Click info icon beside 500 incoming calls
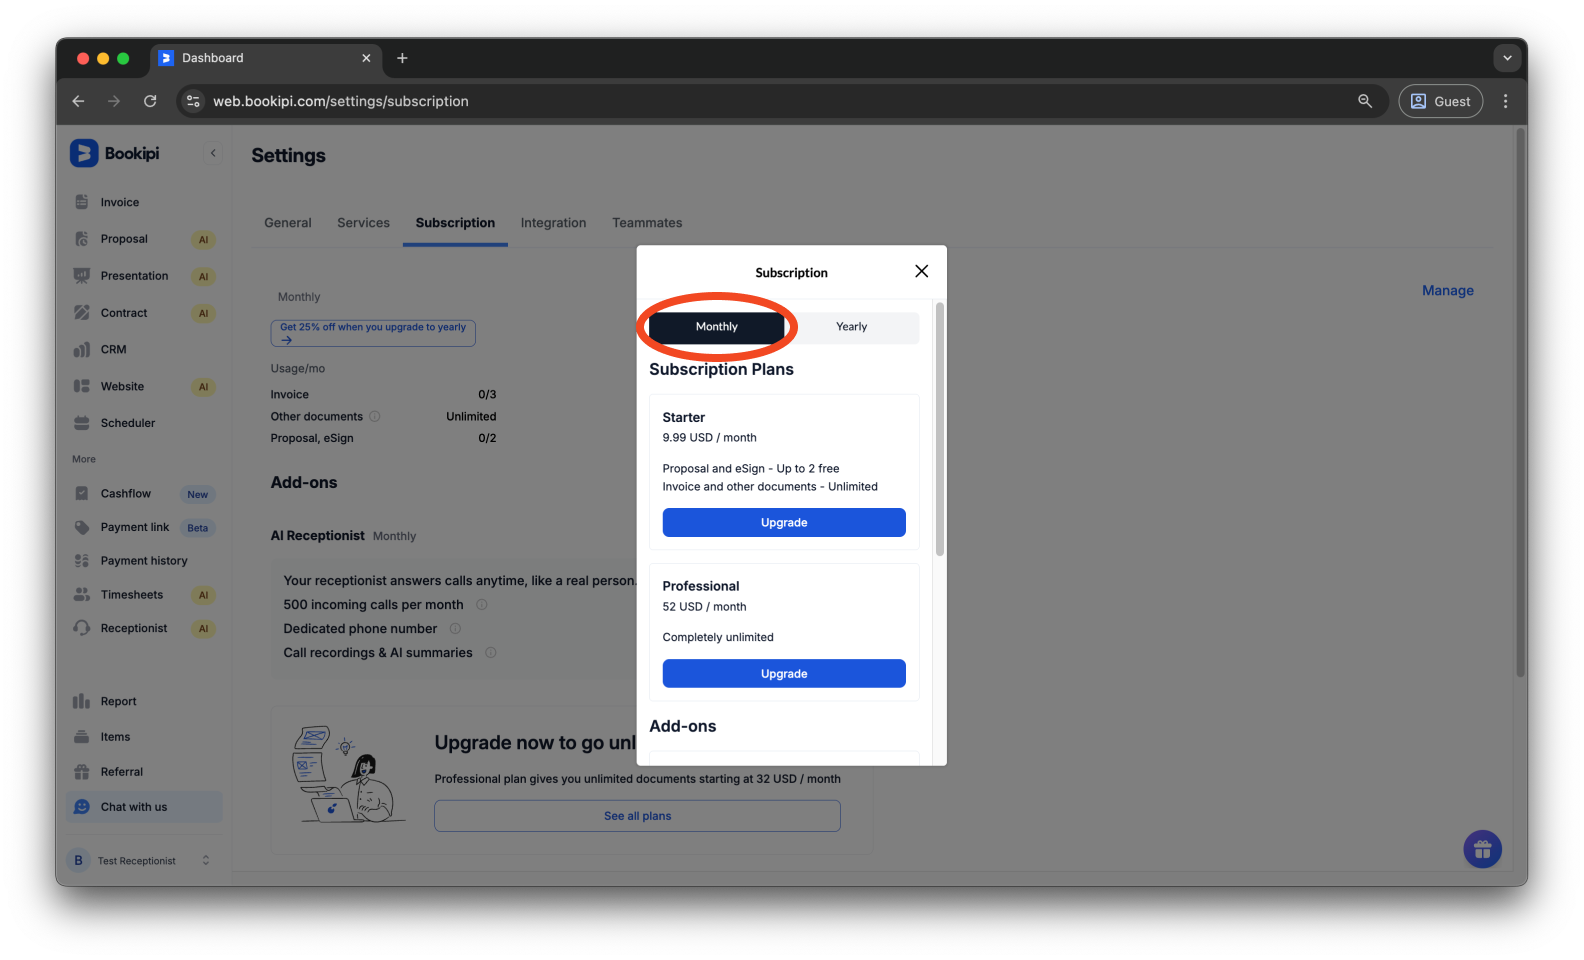This screenshot has height=960, width=1584. point(481,604)
